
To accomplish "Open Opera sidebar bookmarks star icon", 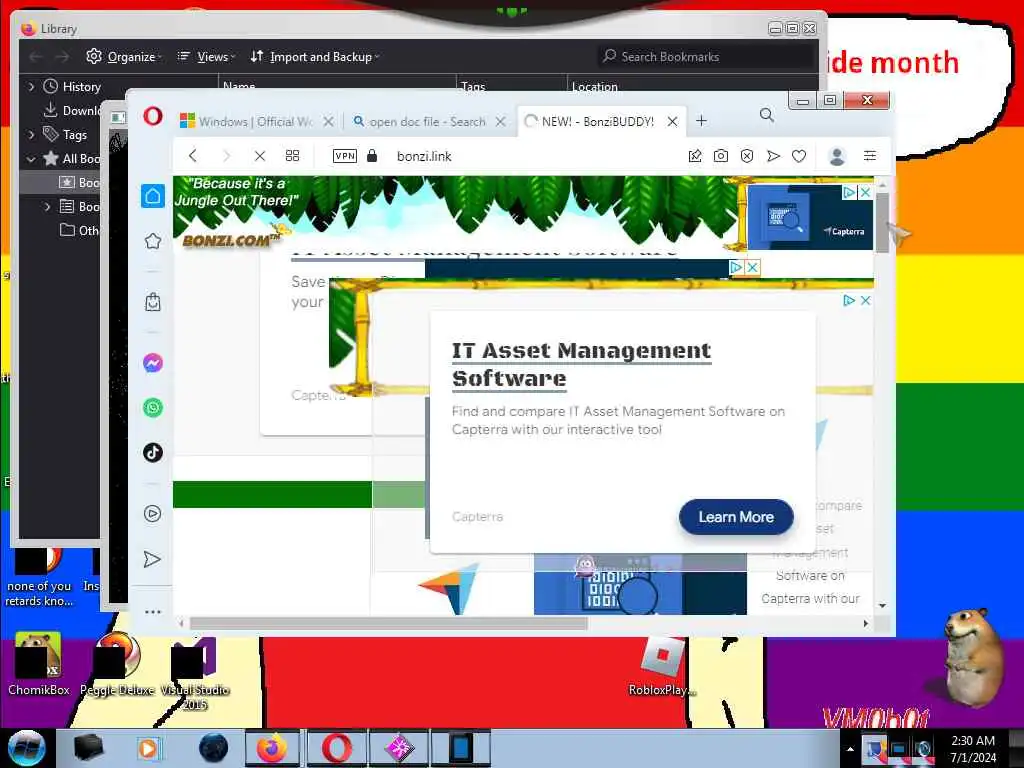I will tap(153, 241).
